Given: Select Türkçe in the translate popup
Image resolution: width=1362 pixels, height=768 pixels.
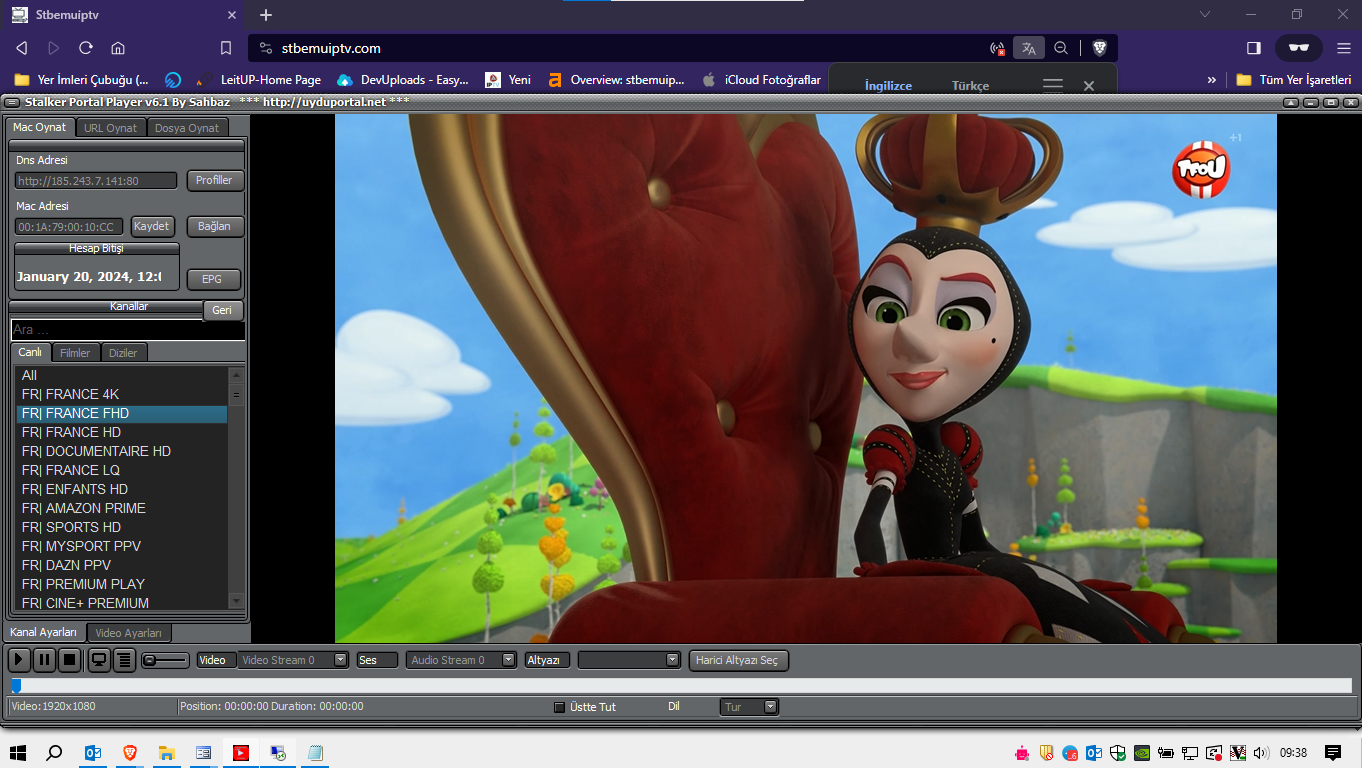Looking at the screenshot, I should [x=970, y=86].
